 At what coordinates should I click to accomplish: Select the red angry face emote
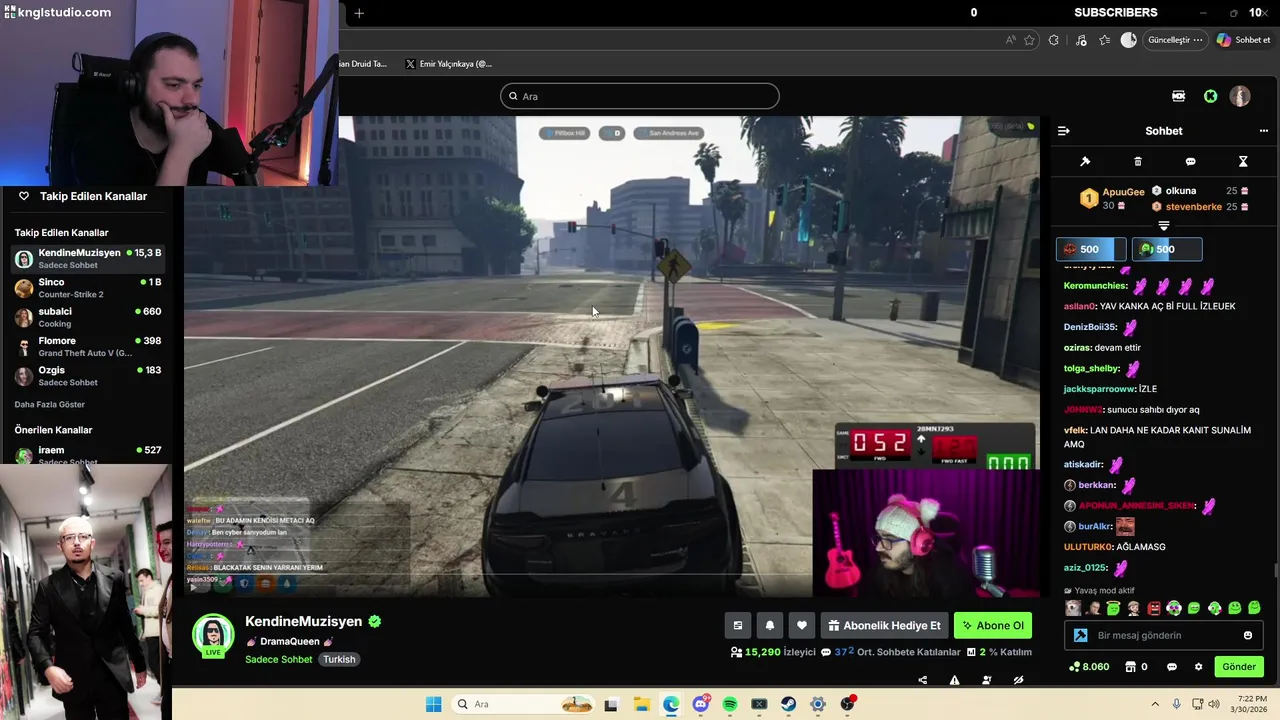(x=1154, y=608)
